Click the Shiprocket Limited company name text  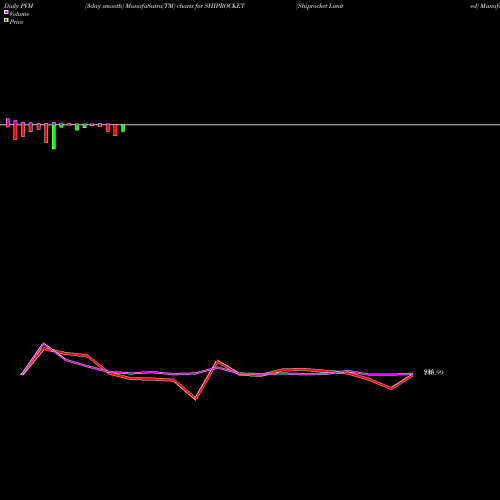(319, 6)
